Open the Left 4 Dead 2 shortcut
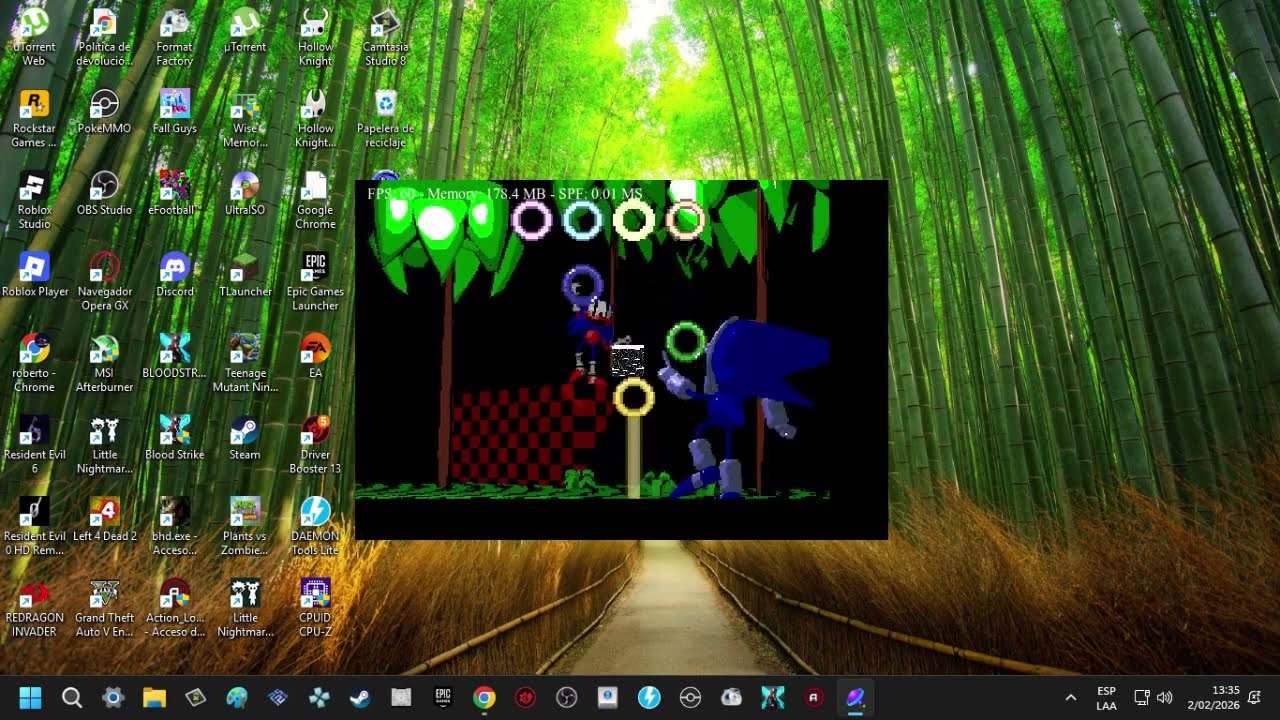1280x720 pixels. coord(104,520)
